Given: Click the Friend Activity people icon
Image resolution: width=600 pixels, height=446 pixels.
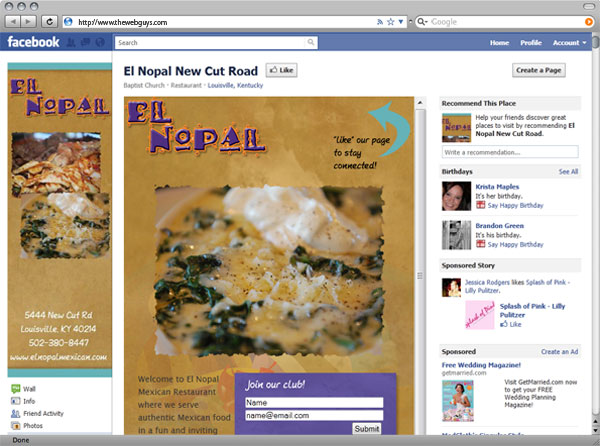Looking at the screenshot, I should coord(16,413).
